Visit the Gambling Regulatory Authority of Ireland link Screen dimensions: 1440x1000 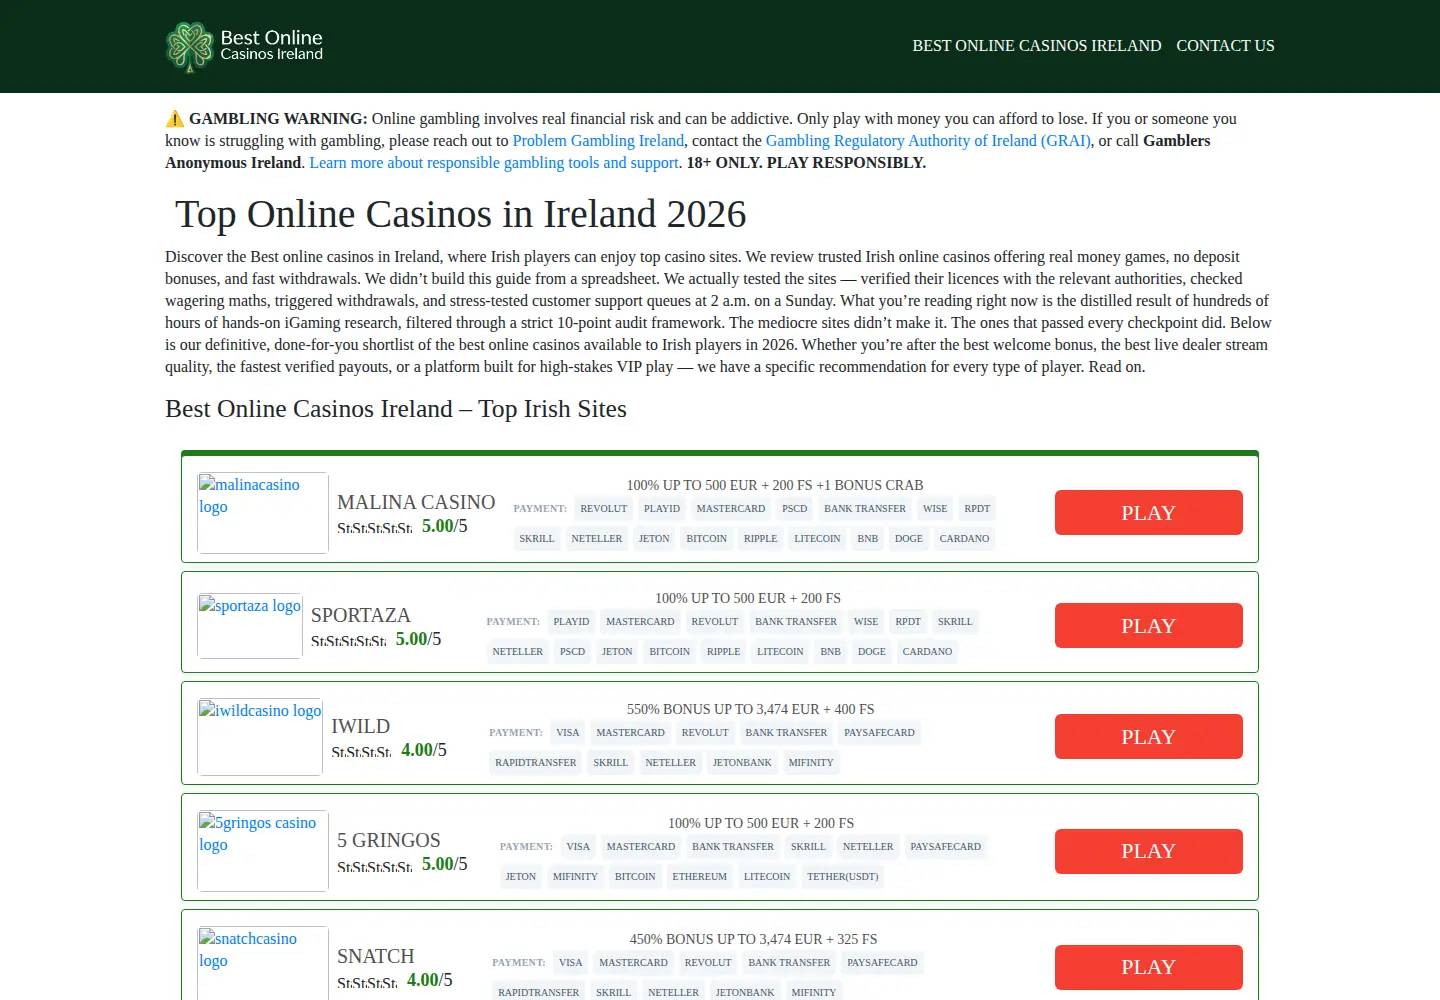[x=928, y=141]
